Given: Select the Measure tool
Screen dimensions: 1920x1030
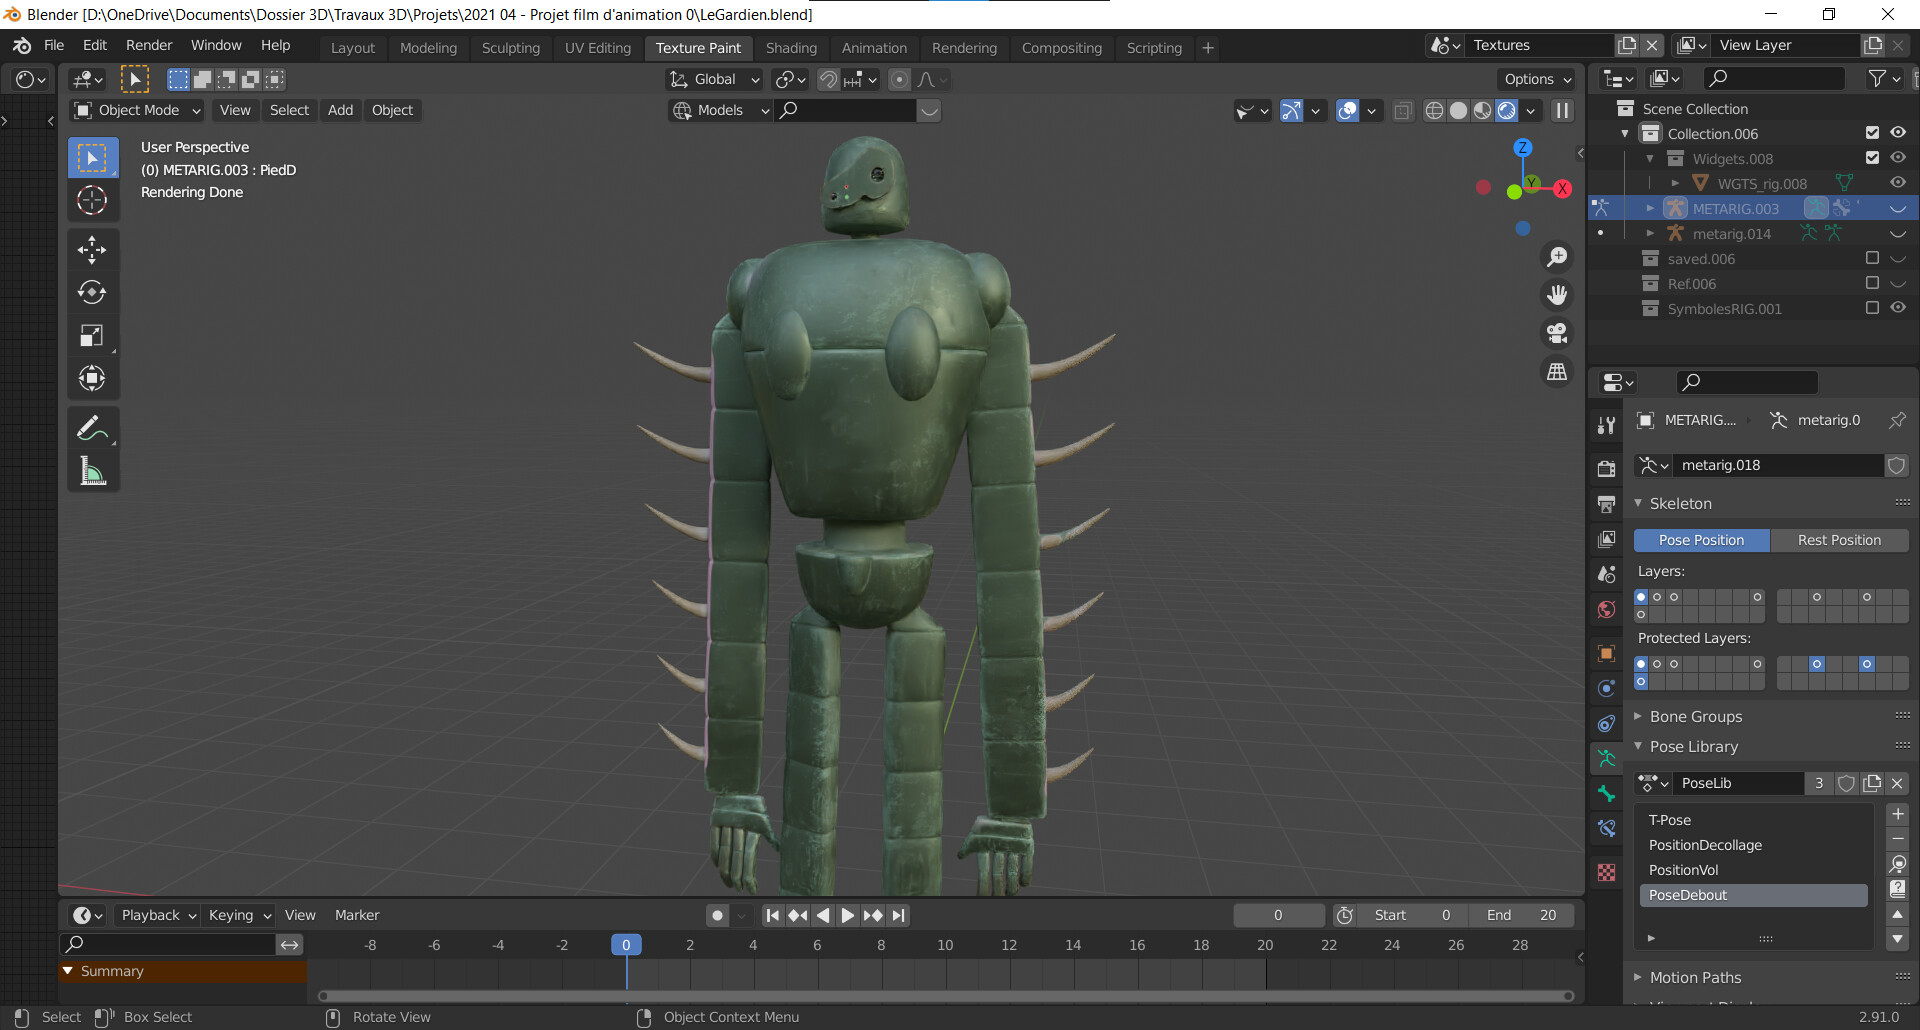Looking at the screenshot, I should click(93, 470).
